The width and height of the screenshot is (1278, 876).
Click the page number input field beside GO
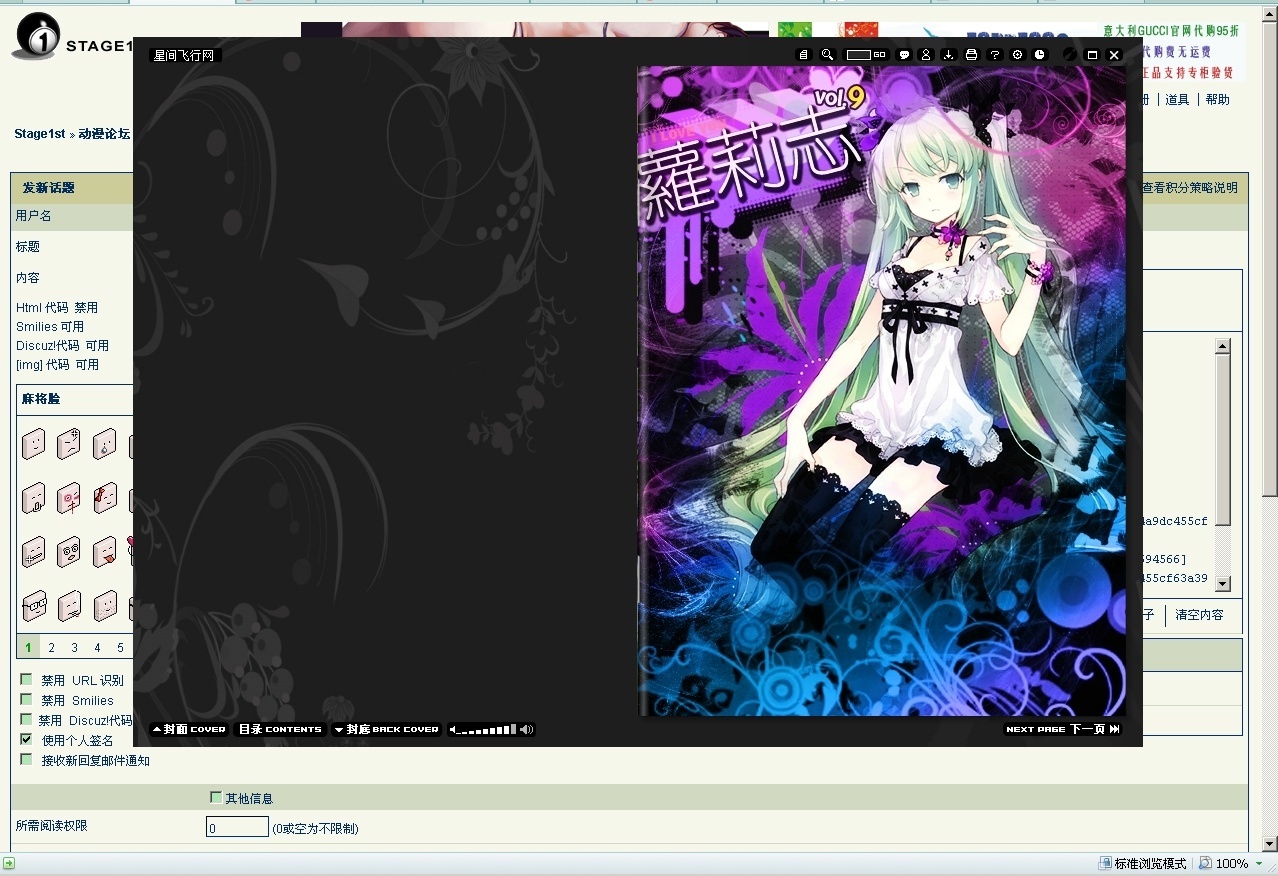pos(858,55)
